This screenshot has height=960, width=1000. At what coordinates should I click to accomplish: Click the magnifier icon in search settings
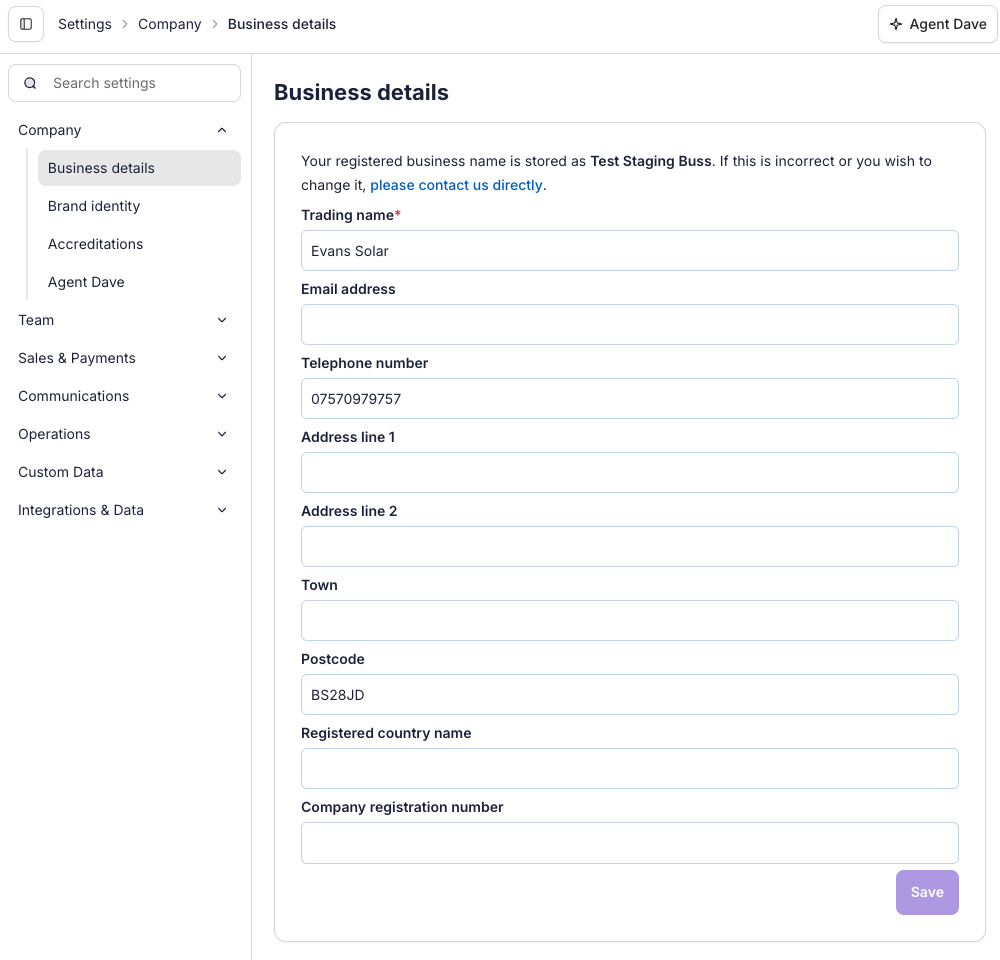30,83
